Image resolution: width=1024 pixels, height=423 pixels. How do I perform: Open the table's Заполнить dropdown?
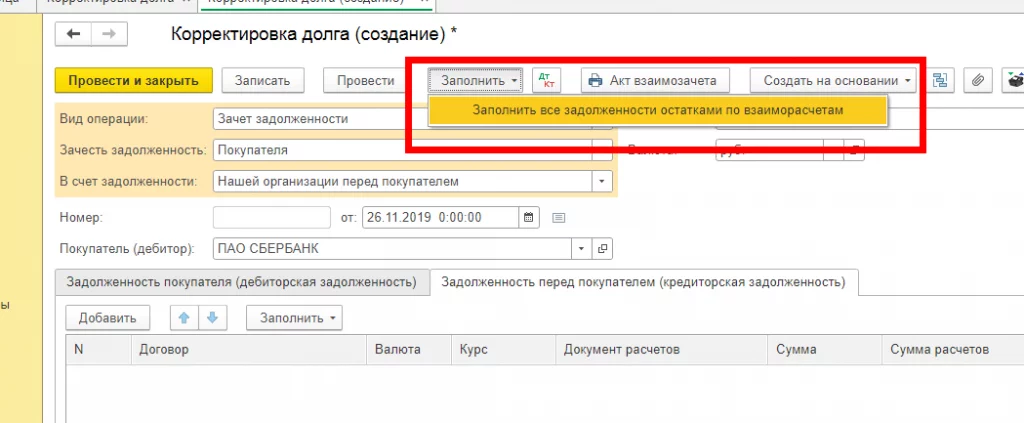click(300, 318)
